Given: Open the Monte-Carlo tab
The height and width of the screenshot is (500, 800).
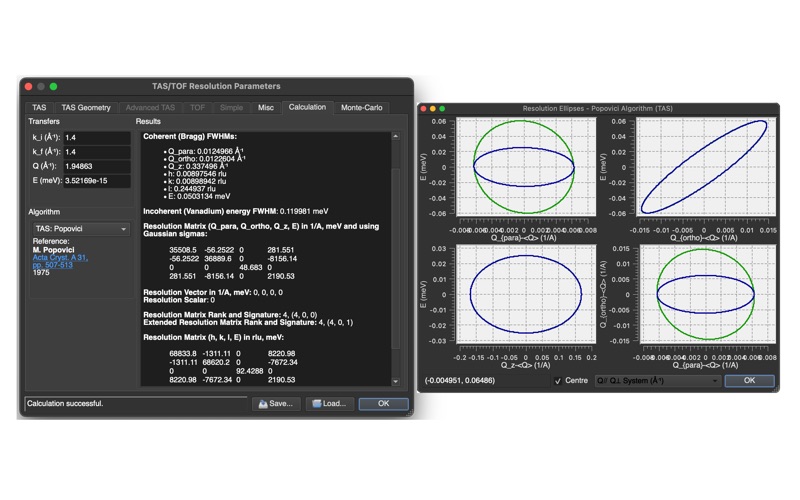Looking at the screenshot, I should 361,108.
